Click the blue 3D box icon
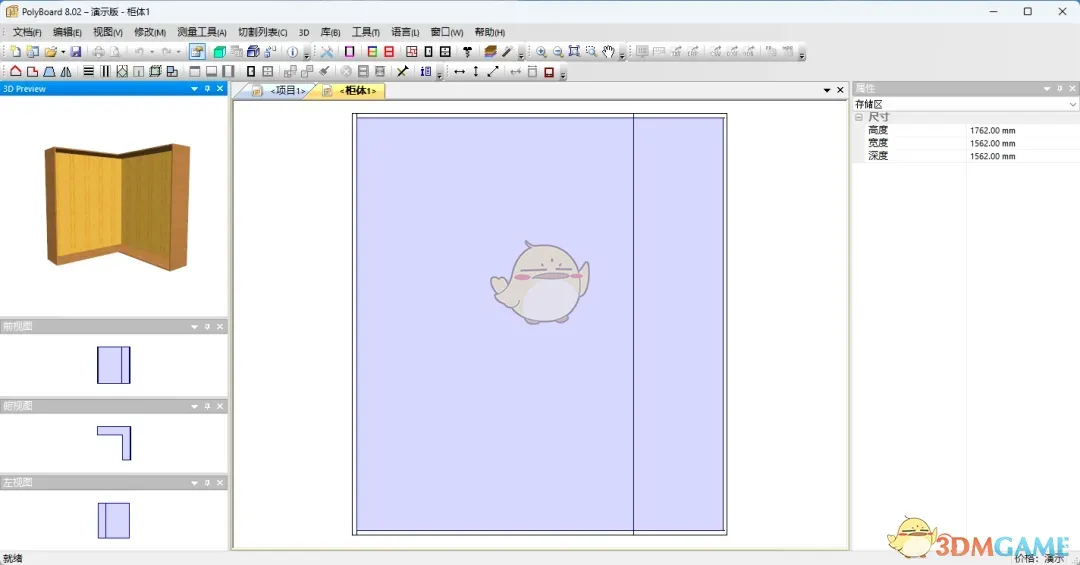Viewport: 1080px width, 565px height. coord(253,52)
